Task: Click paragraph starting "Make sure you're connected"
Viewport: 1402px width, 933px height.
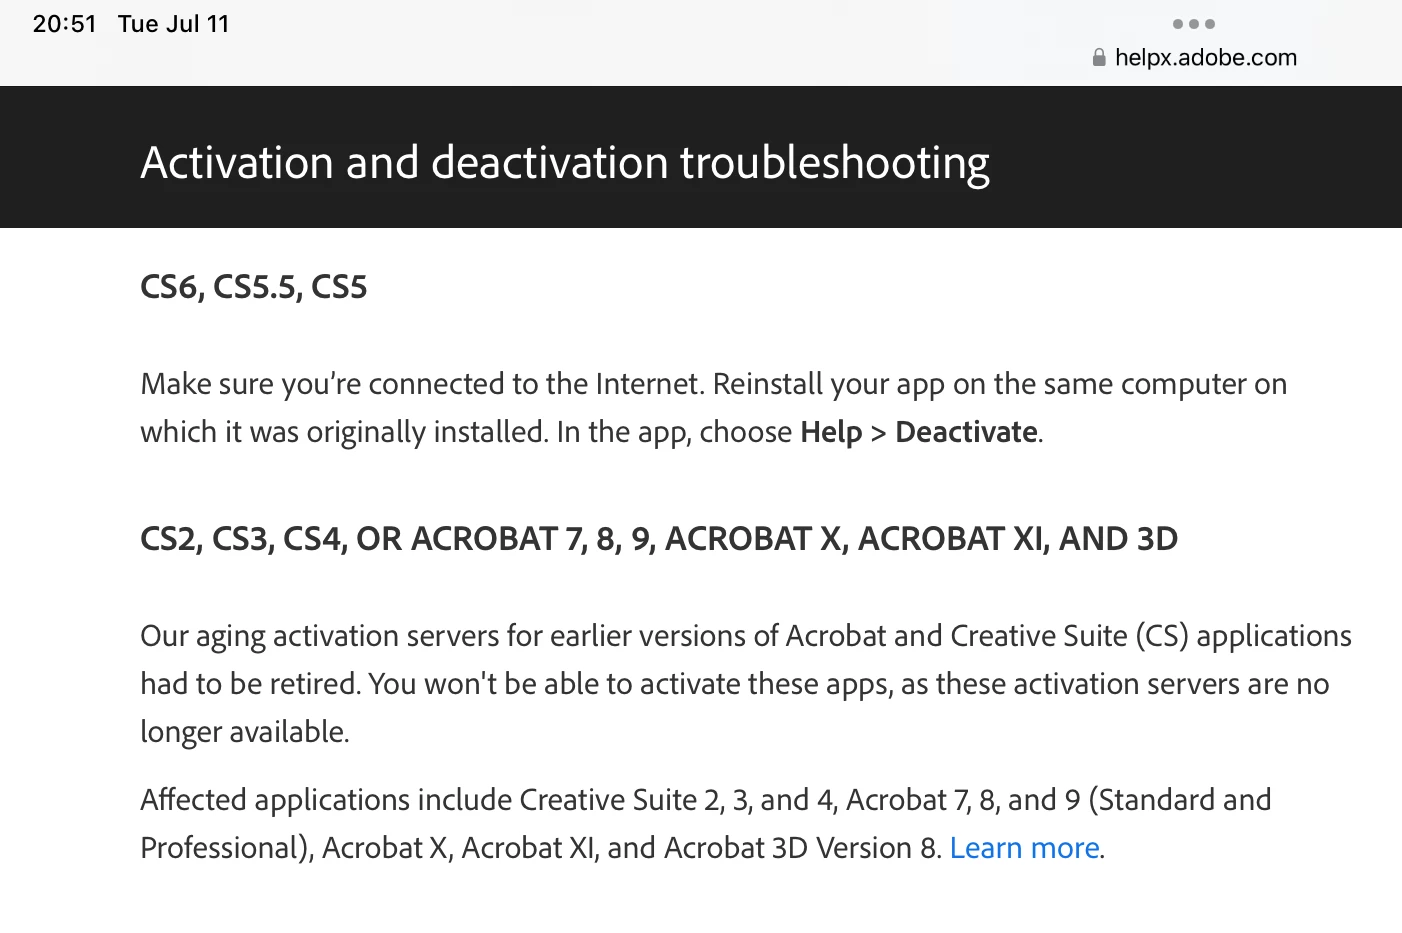Action: 713,408
